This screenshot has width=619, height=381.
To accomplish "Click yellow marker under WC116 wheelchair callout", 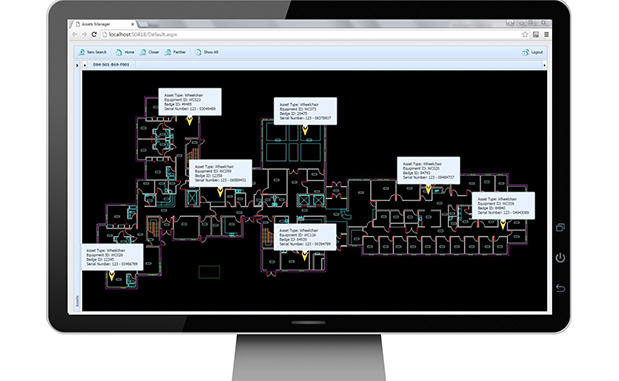I will click(304, 256).
